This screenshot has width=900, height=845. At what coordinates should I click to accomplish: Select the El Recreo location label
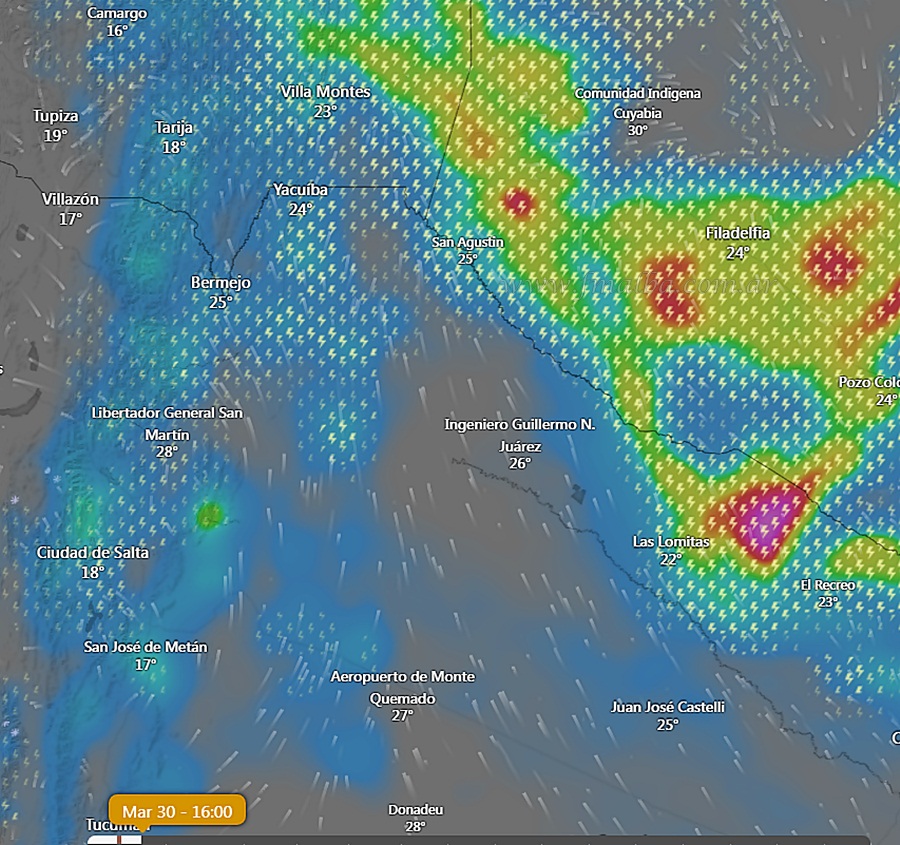point(827,585)
